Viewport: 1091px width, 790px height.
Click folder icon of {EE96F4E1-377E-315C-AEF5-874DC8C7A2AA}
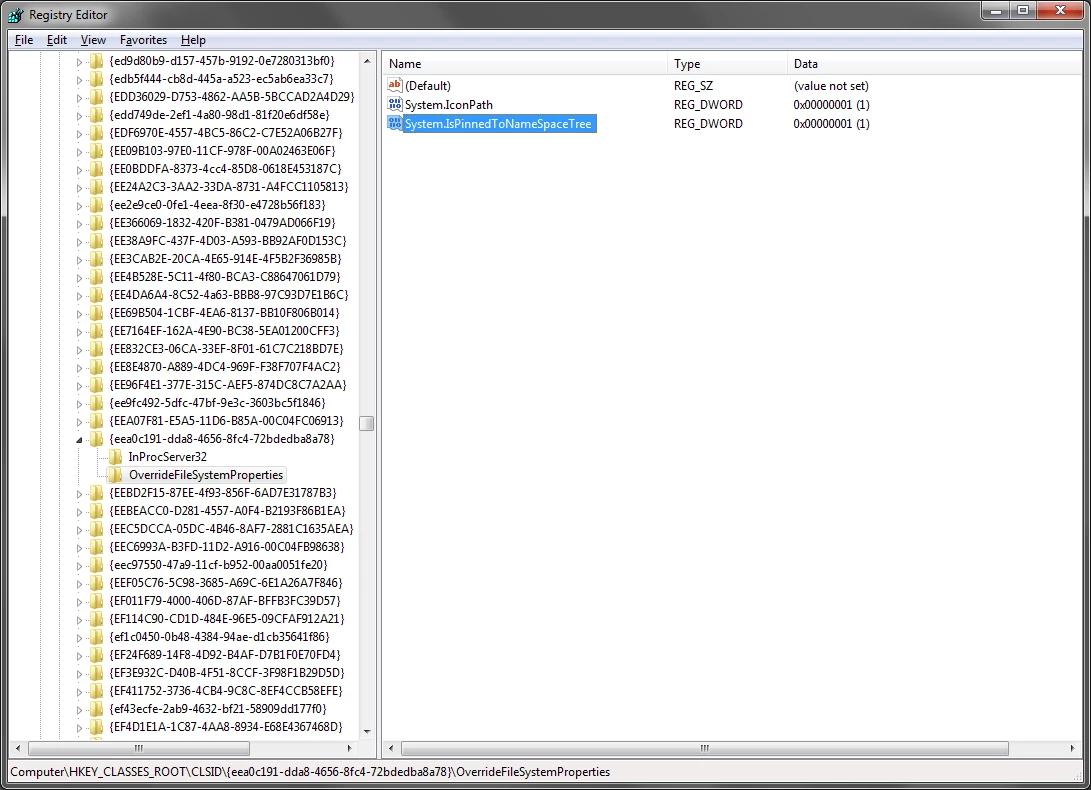[97, 384]
